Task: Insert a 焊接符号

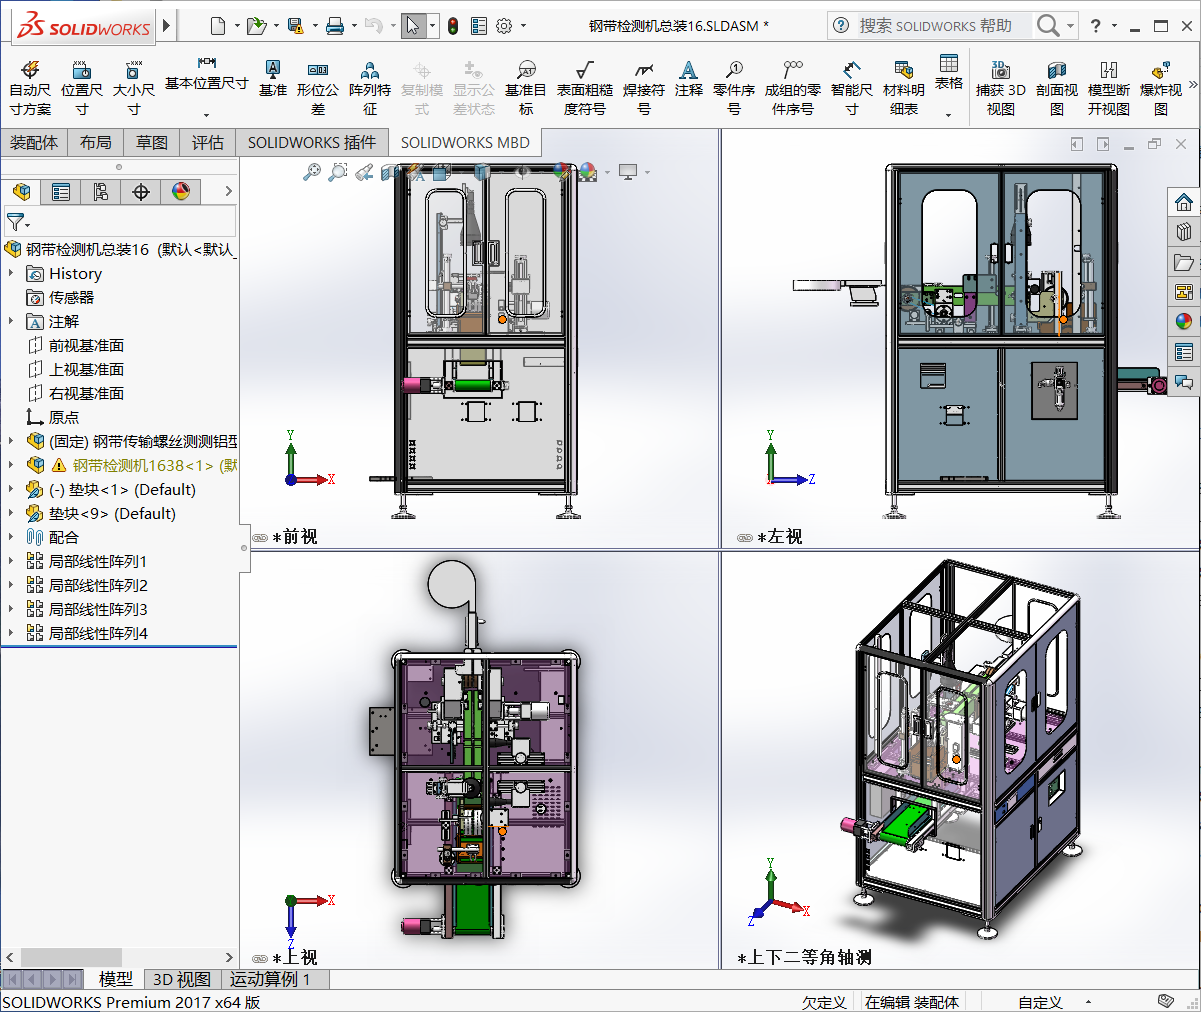Action: (644, 87)
